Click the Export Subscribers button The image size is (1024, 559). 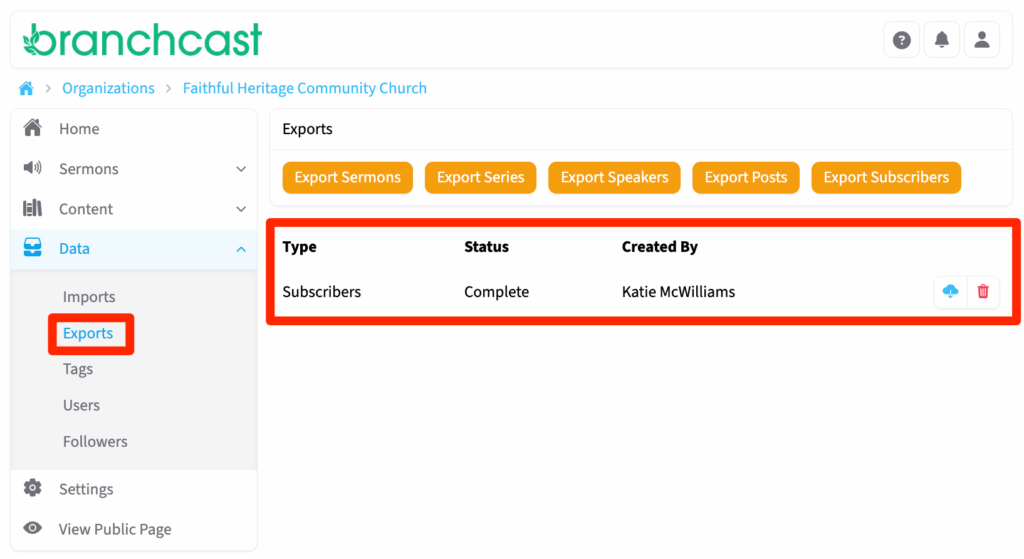[886, 177]
